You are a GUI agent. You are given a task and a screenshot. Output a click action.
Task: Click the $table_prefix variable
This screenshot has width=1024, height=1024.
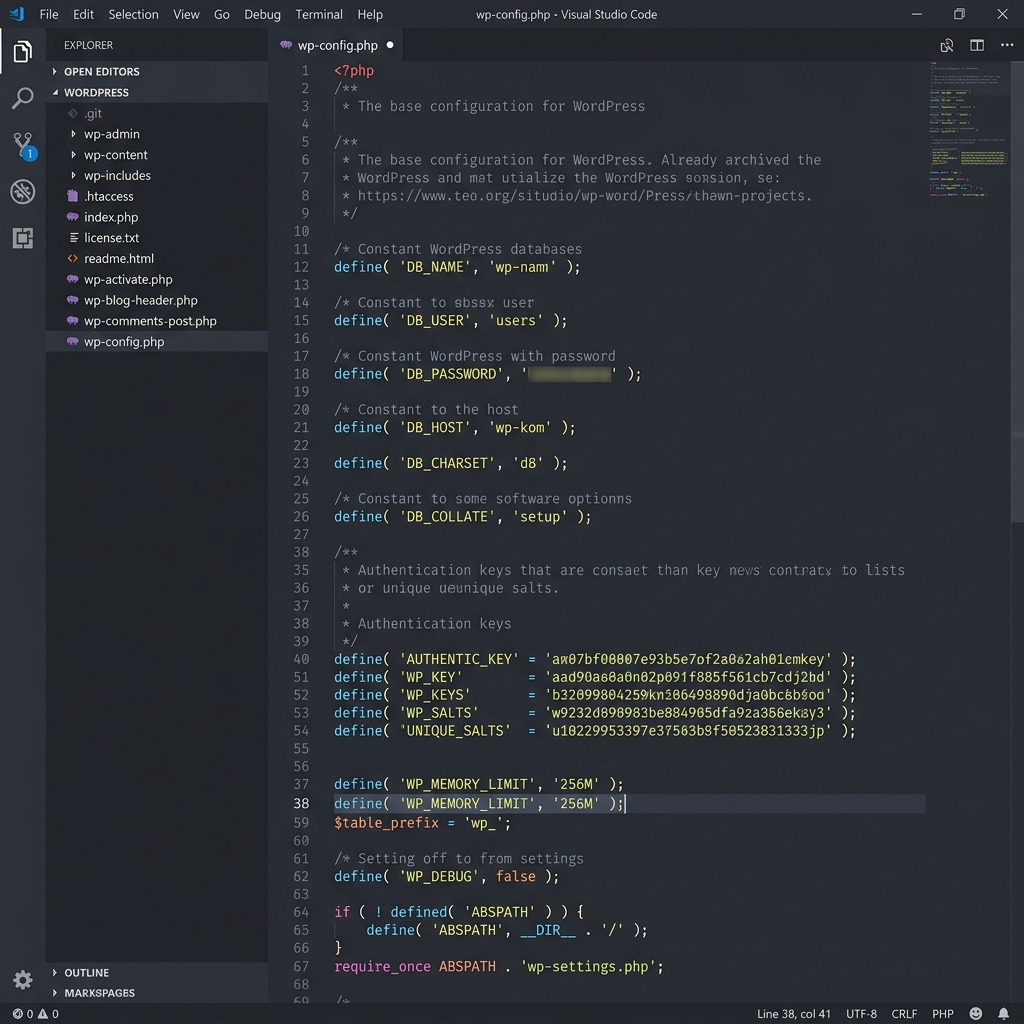[x=386, y=822]
